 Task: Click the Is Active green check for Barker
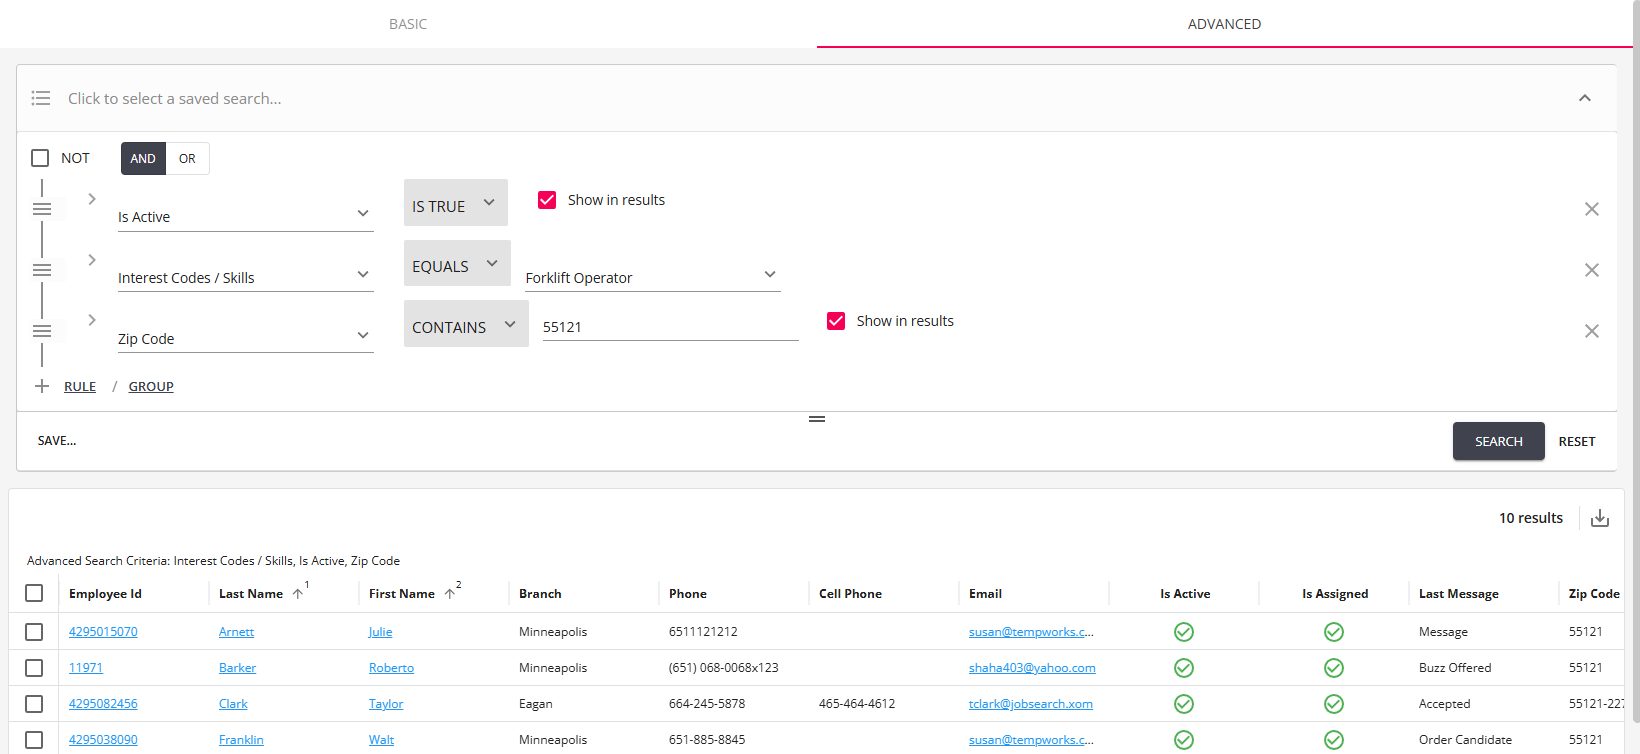coord(1184,668)
